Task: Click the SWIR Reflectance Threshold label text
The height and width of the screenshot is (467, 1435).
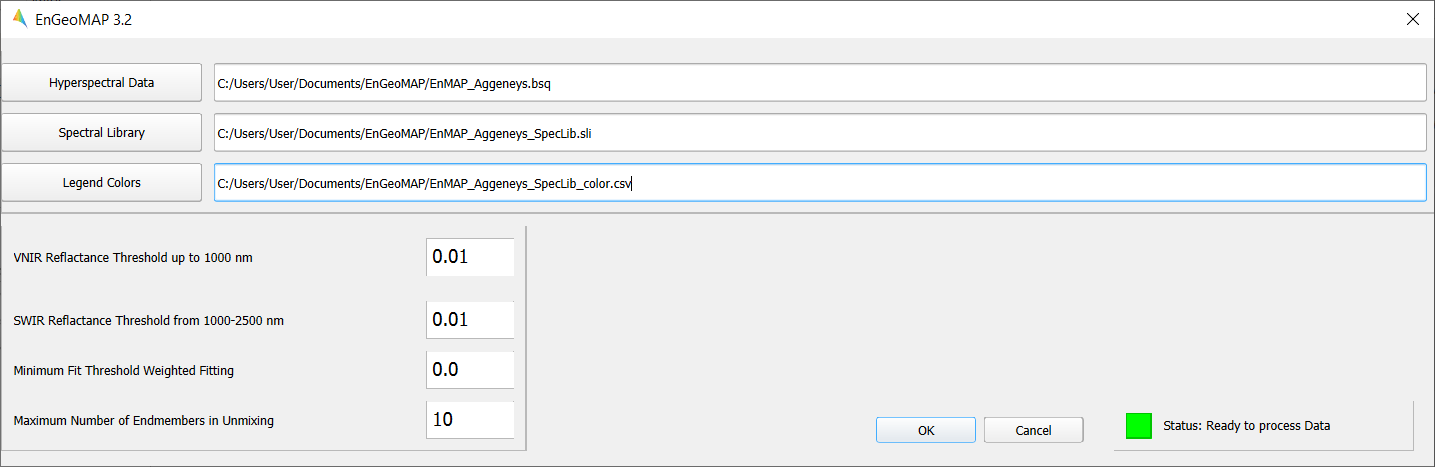Action: pyautogui.click(x=156, y=321)
